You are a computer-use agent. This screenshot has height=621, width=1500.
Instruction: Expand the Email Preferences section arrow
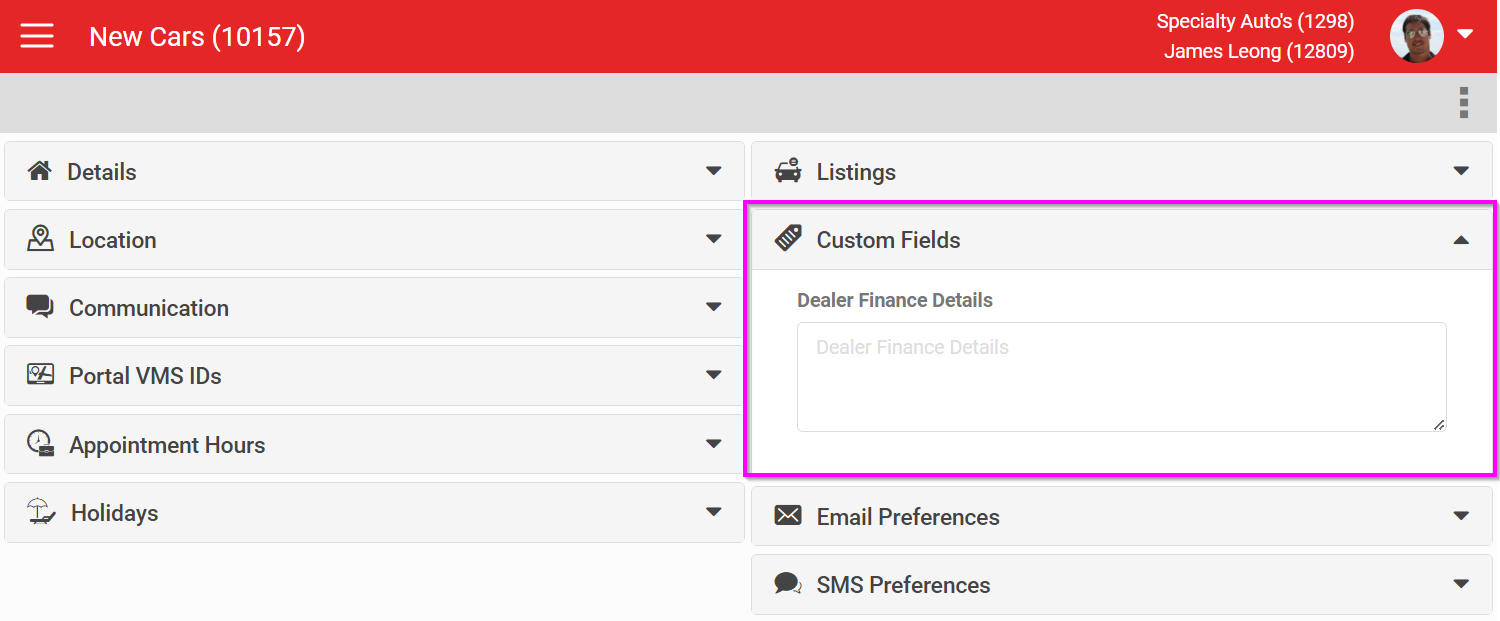(x=1461, y=516)
